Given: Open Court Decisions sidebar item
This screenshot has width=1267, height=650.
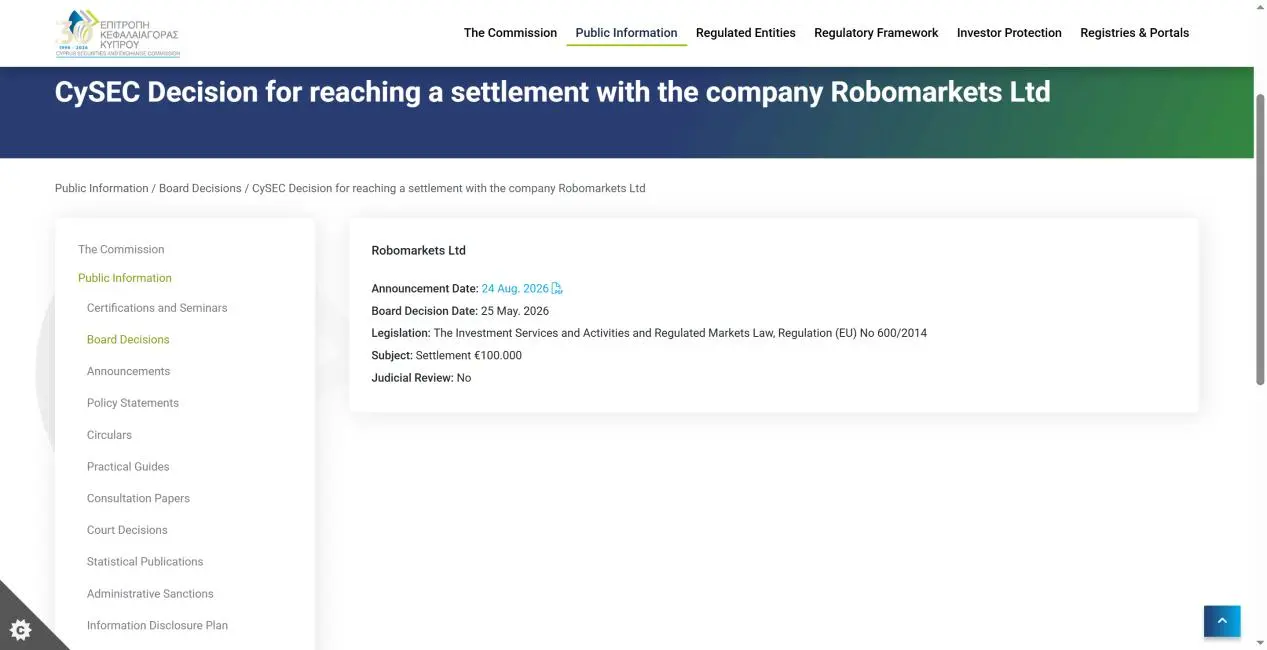Looking at the screenshot, I should pyautogui.click(x=127, y=530).
